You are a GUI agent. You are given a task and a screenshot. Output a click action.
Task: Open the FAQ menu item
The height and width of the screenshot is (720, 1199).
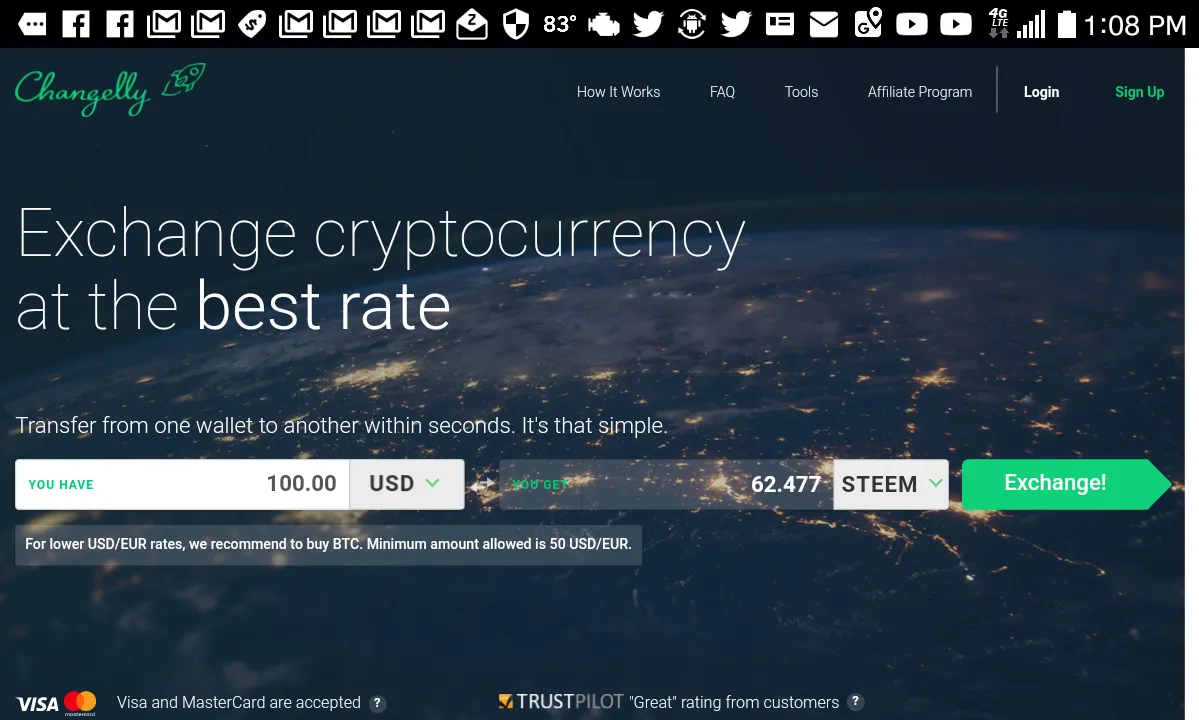coord(722,92)
